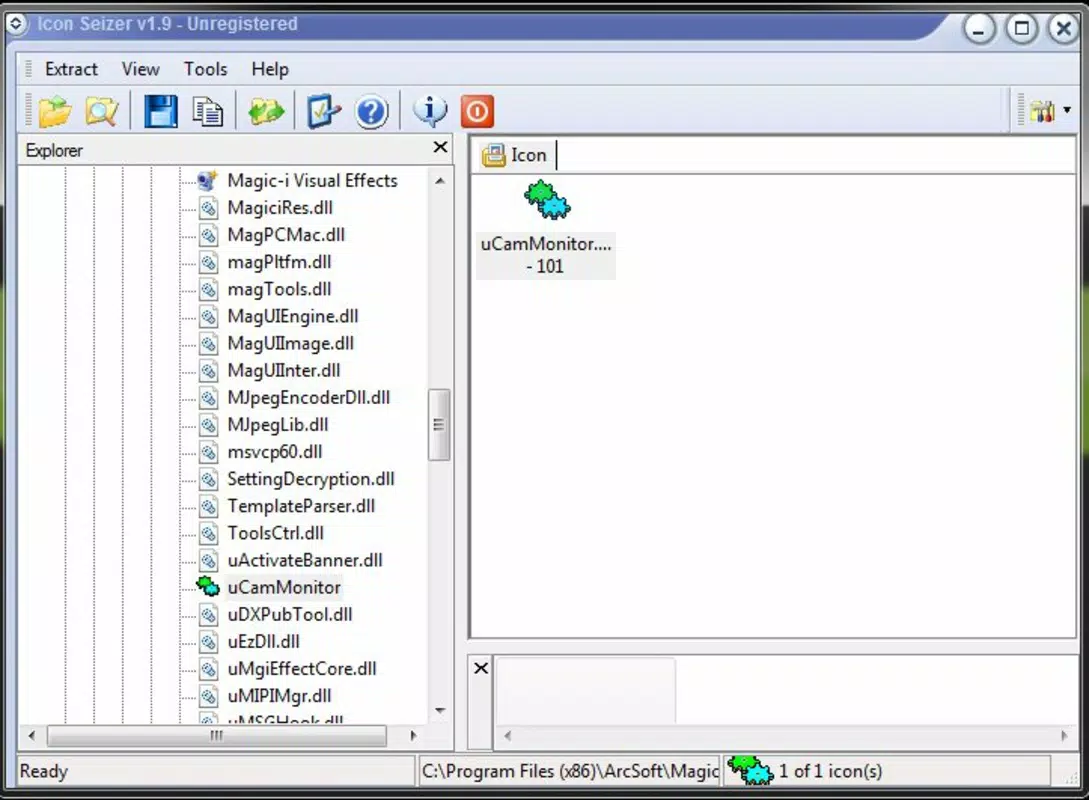Select magPltfm.dll in the tree
This screenshot has height=800, width=1089.
click(279, 262)
